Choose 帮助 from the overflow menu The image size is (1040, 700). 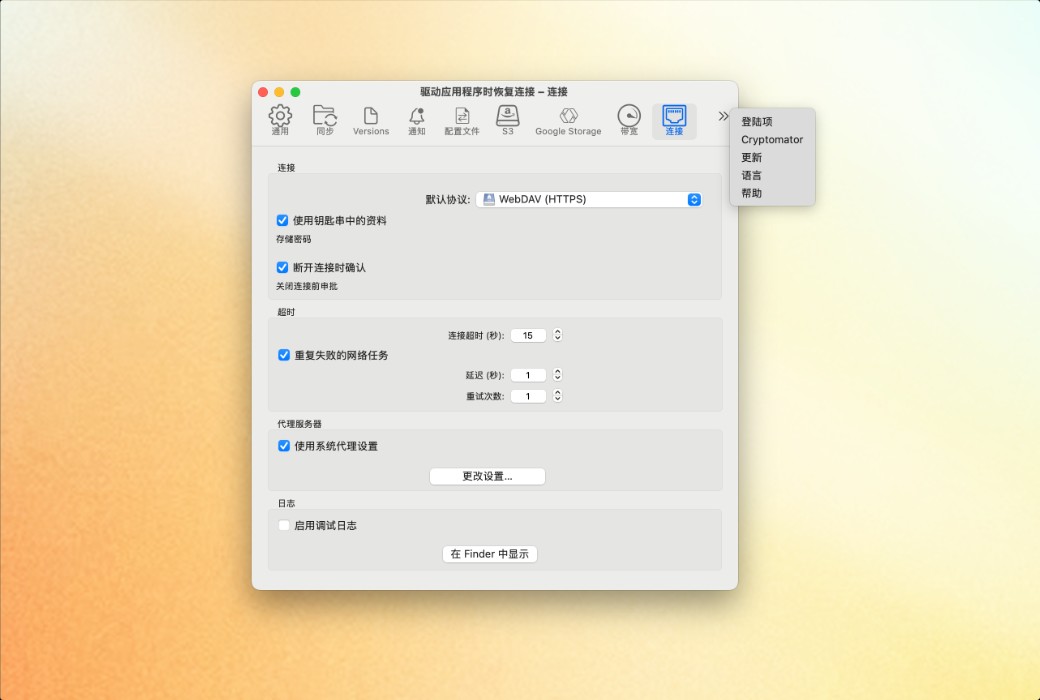[x=751, y=193]
